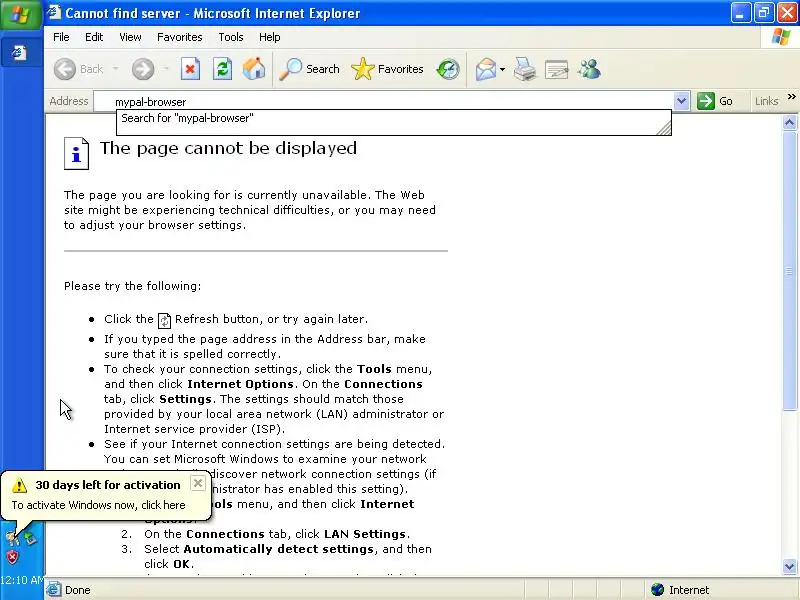
Task: Click the suggestion box resize grip
Action: coord(664,128)
